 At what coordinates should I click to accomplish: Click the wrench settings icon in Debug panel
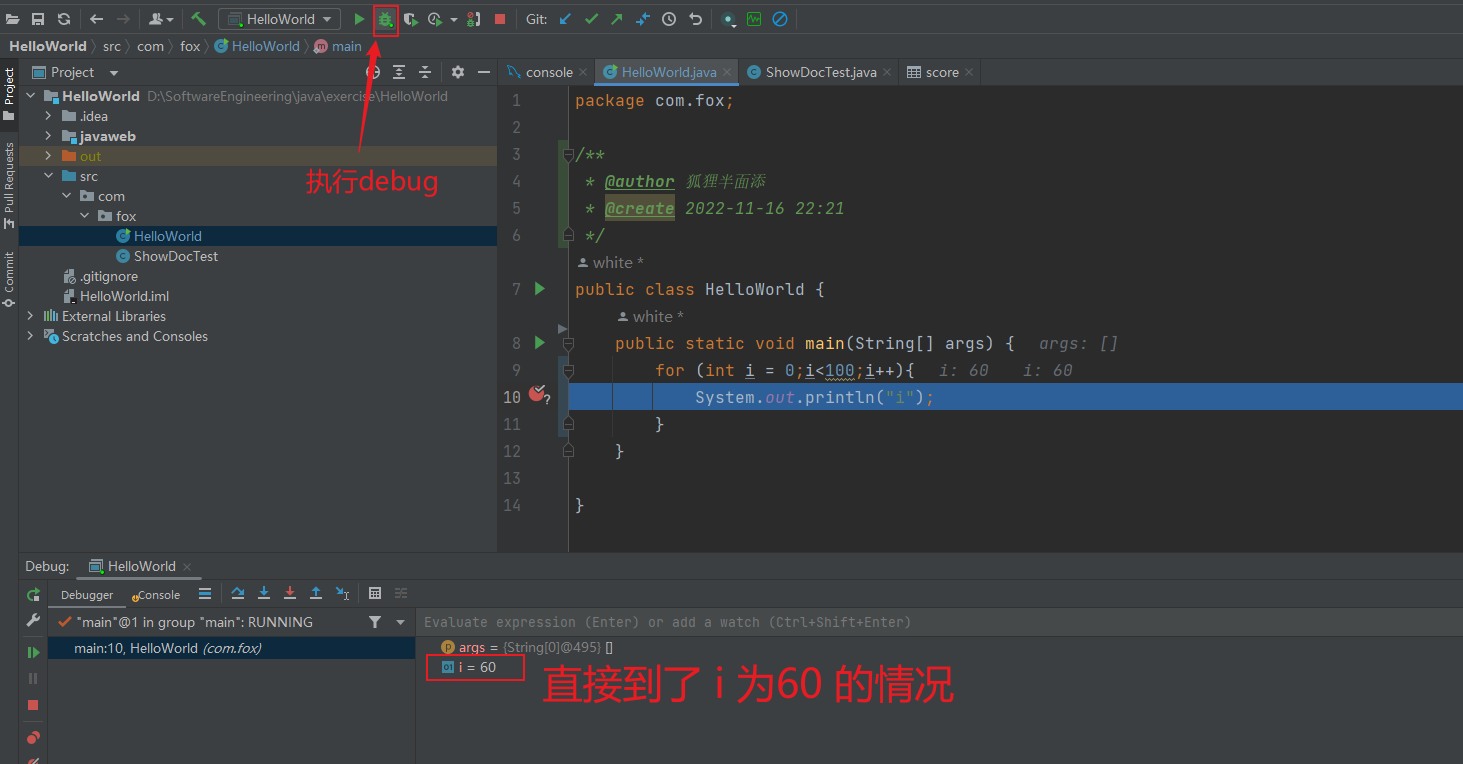point(33,621)
